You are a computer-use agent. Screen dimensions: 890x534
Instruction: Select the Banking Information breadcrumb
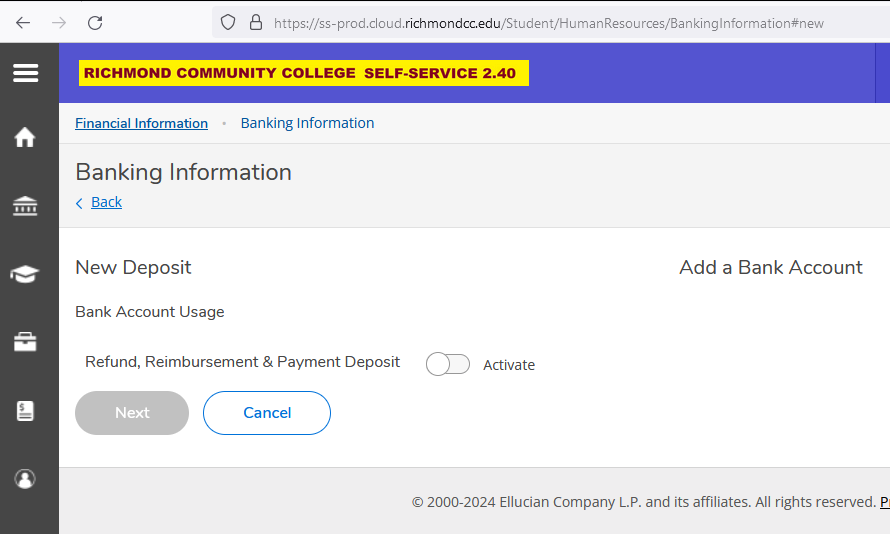tap(307, 123)
